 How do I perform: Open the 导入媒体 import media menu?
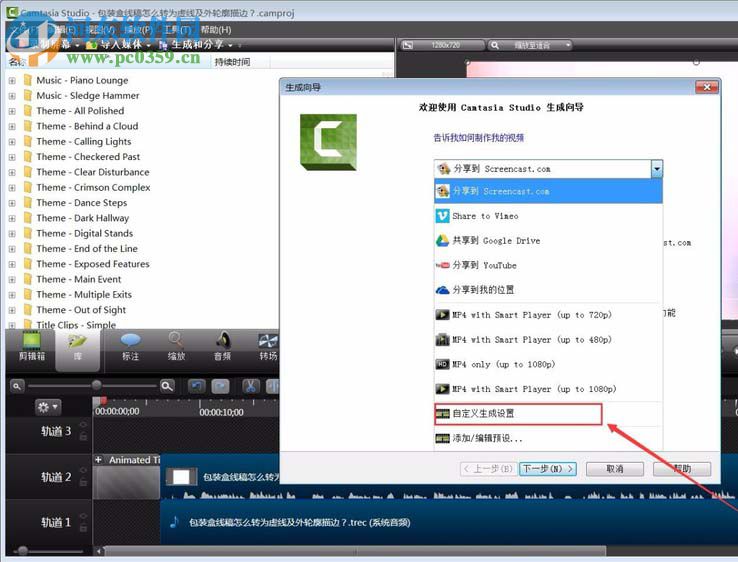point(120,45)
